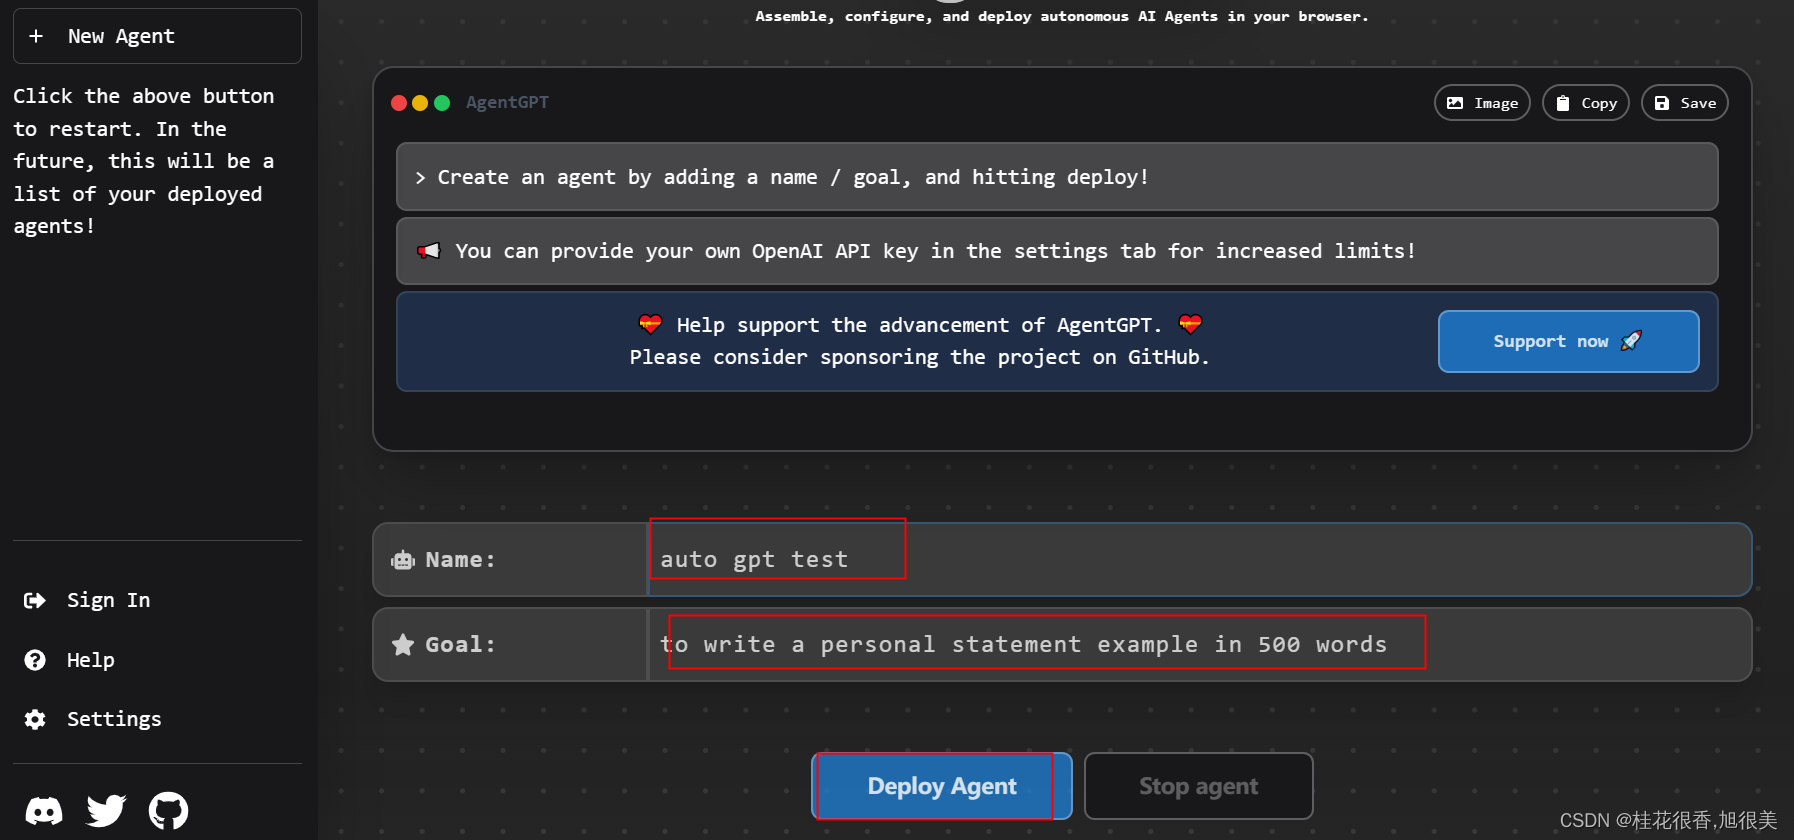
Task: Click the green window dot in AgentGPT header
Action: pyautogui.click(x=442, y=103)
